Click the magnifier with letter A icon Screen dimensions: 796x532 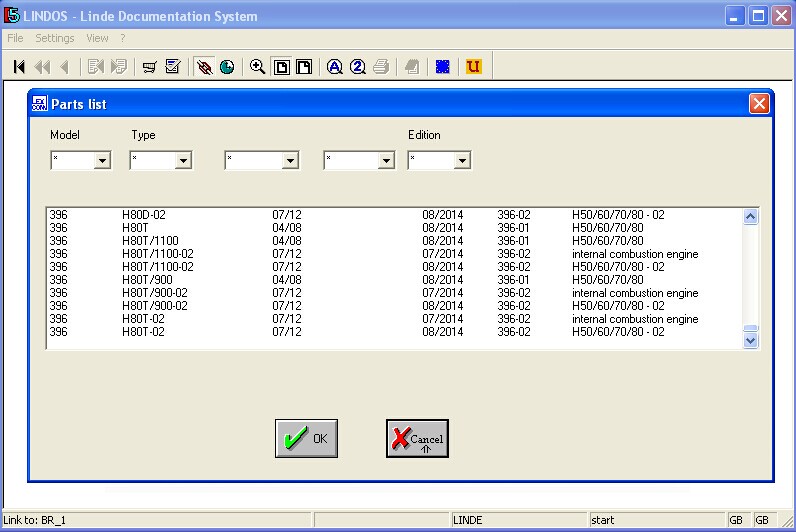pyautogui.click(x=335, y=66)
